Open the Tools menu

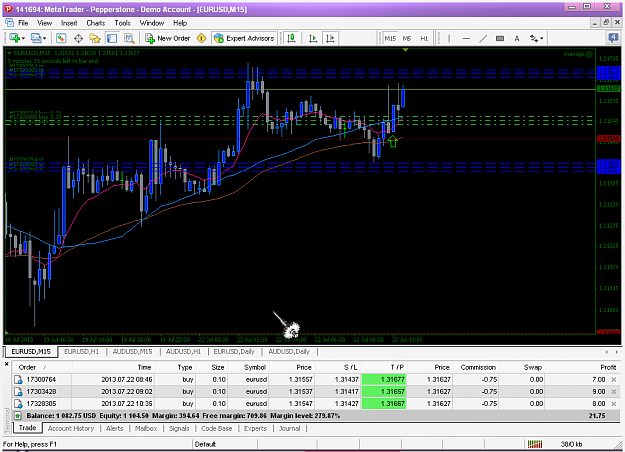122,23
